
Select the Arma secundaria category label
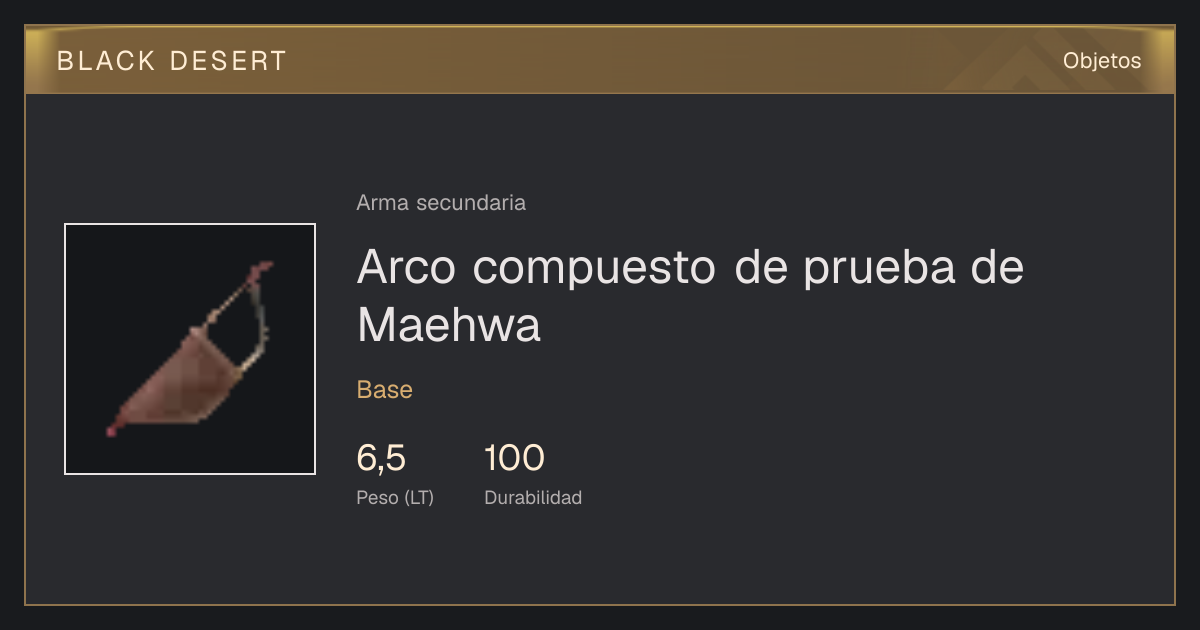(x=441, y=203)
